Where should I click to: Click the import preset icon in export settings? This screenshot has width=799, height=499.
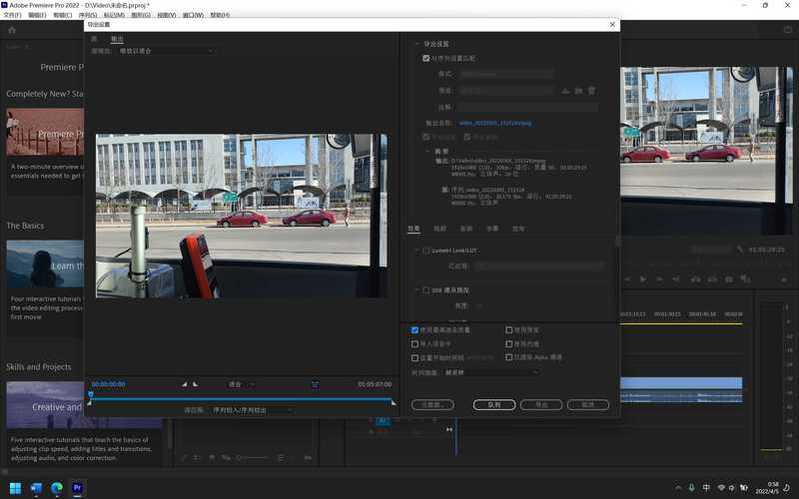tap(578, 91)
